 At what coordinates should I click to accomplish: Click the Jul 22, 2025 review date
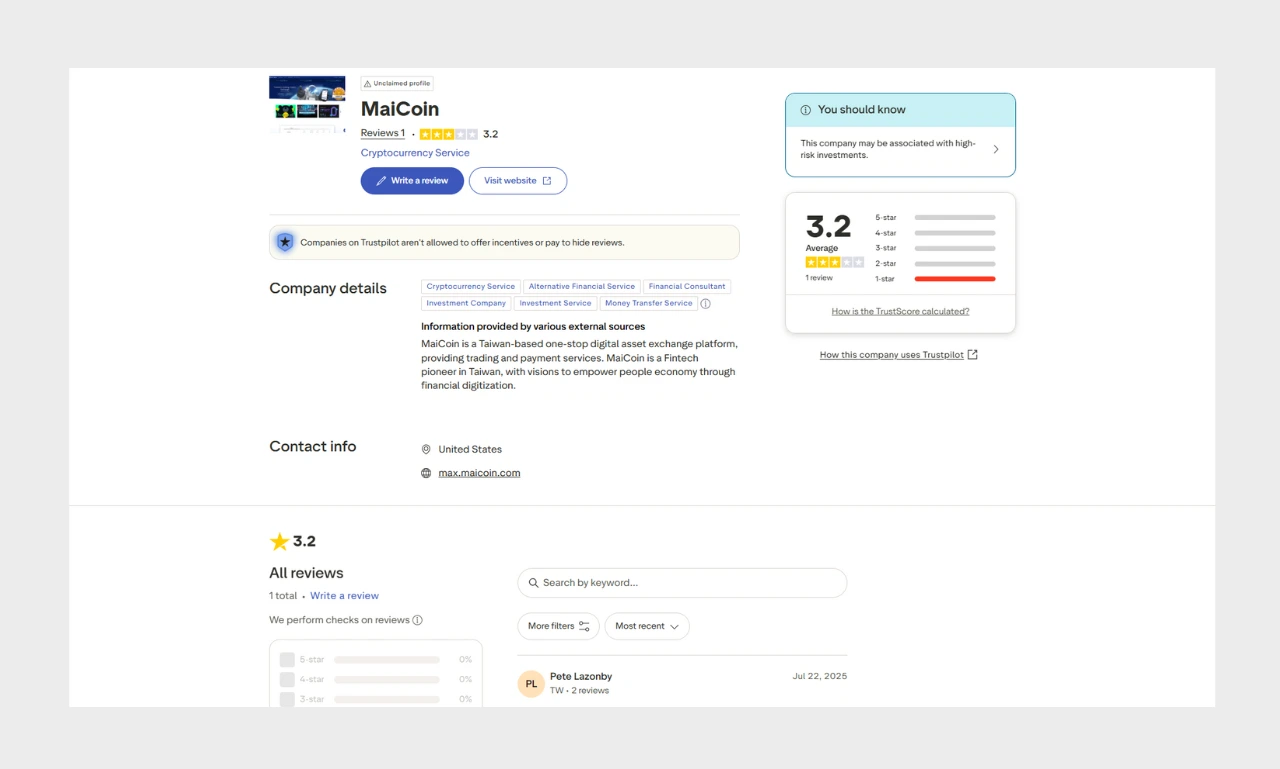click(820, 676)
